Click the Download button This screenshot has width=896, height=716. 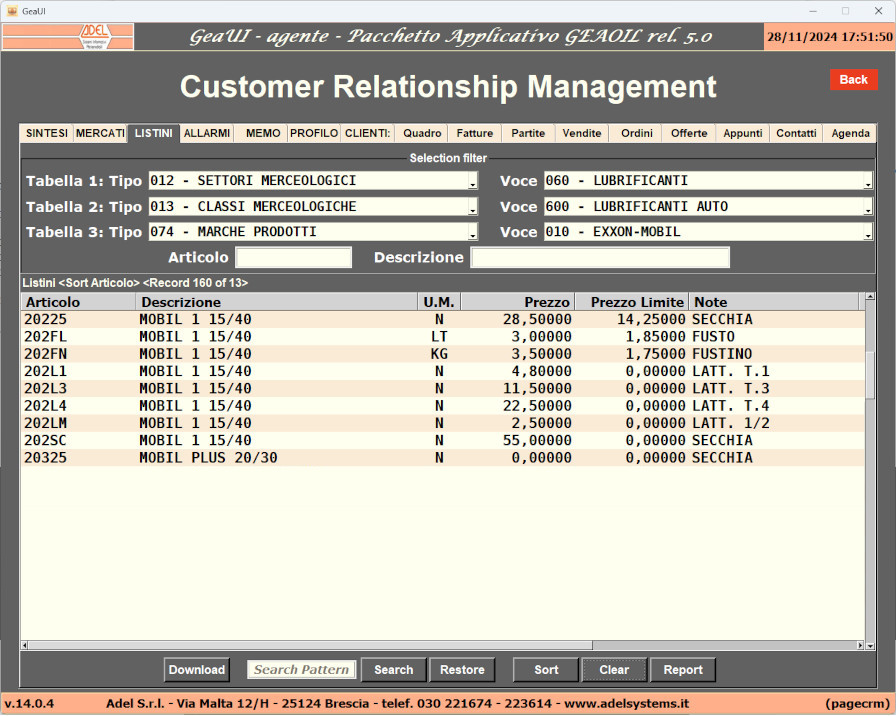[x=197, y=670]
